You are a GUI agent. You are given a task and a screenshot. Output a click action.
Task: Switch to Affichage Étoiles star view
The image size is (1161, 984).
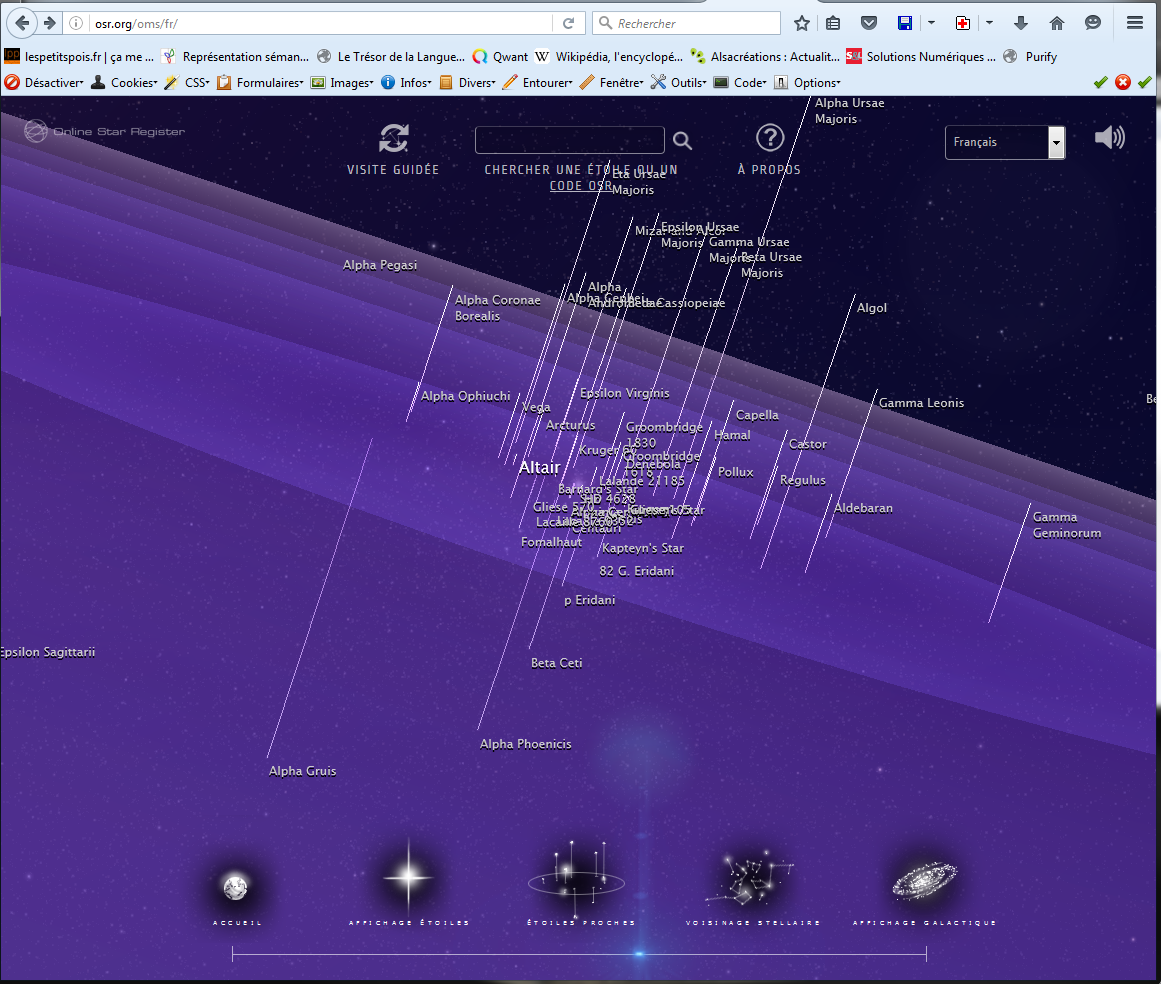408,877
